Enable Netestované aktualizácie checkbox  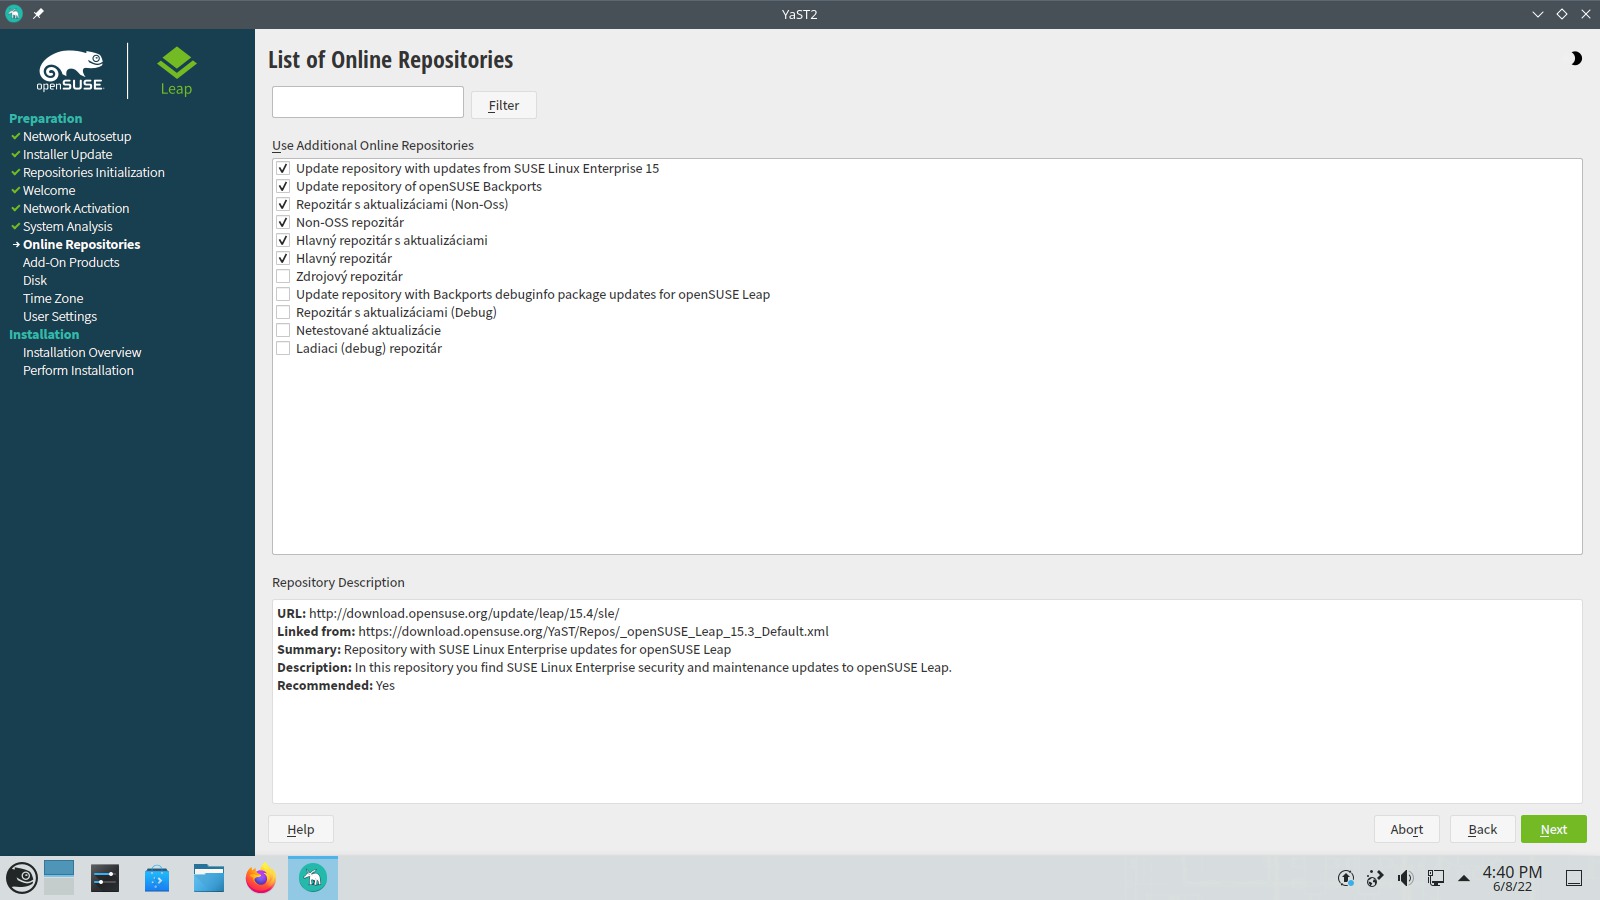[283, 330]
